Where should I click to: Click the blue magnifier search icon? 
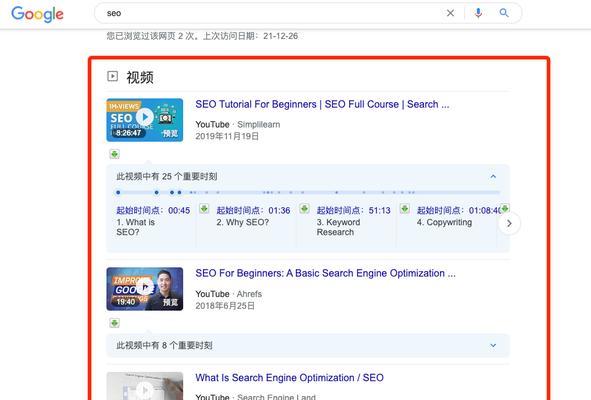tap(504, 13)
